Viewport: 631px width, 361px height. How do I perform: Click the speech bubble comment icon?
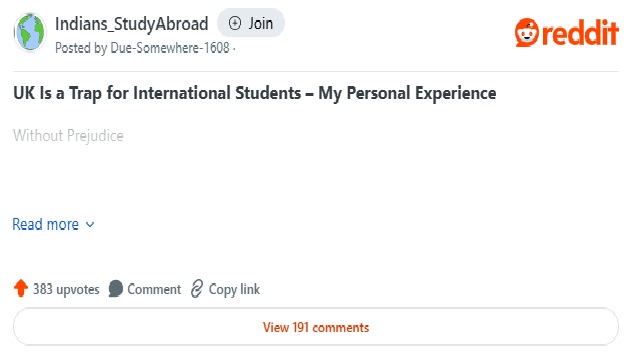[115, 289]
